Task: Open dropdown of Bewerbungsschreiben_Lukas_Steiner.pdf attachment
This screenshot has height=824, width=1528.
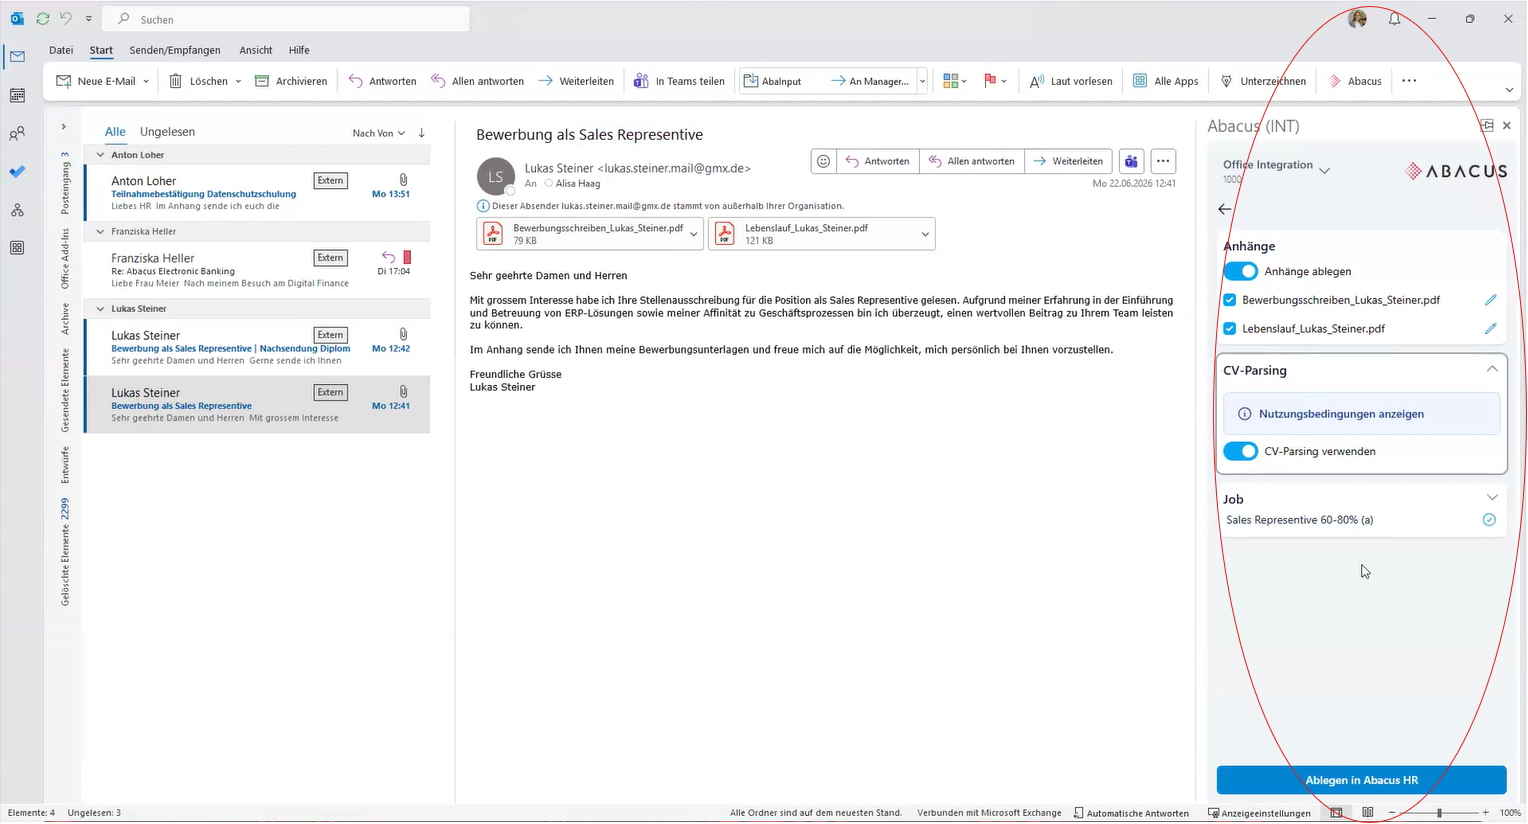Action: coord(694,234)
